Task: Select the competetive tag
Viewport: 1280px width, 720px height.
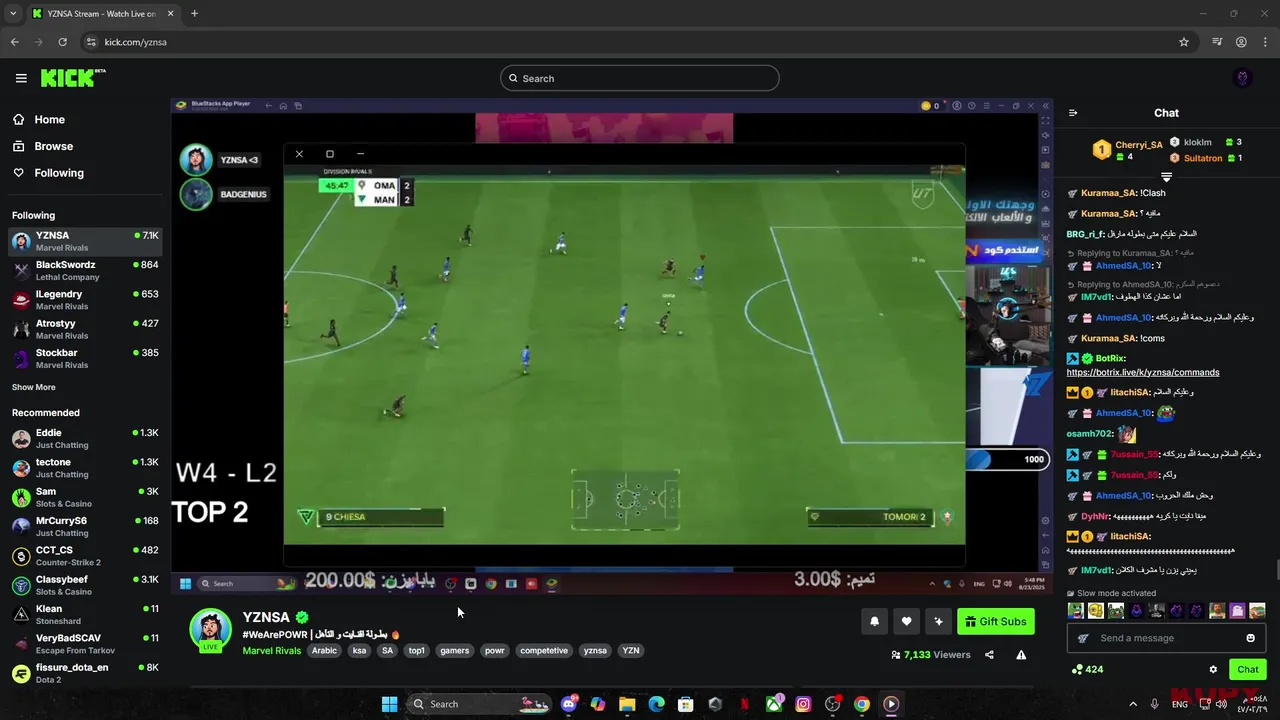Action: (x=544, y=651)
